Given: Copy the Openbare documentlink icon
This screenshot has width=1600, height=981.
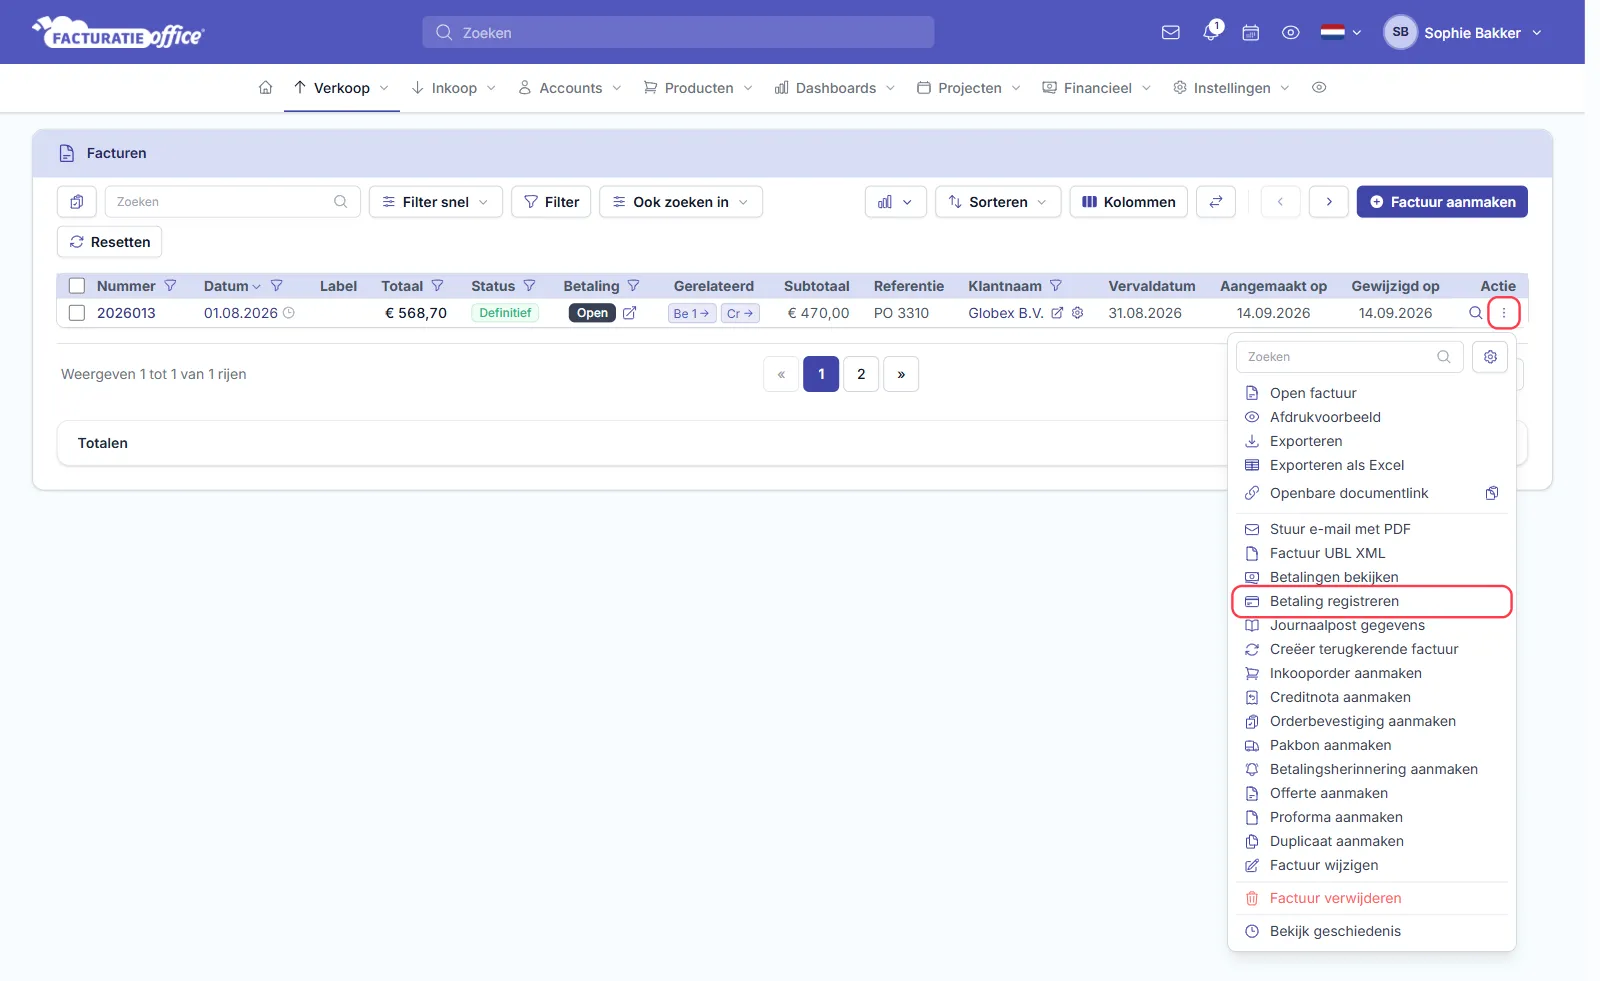Looking at the screenshot, I should pyautogui.click(x=1492, y=493).
